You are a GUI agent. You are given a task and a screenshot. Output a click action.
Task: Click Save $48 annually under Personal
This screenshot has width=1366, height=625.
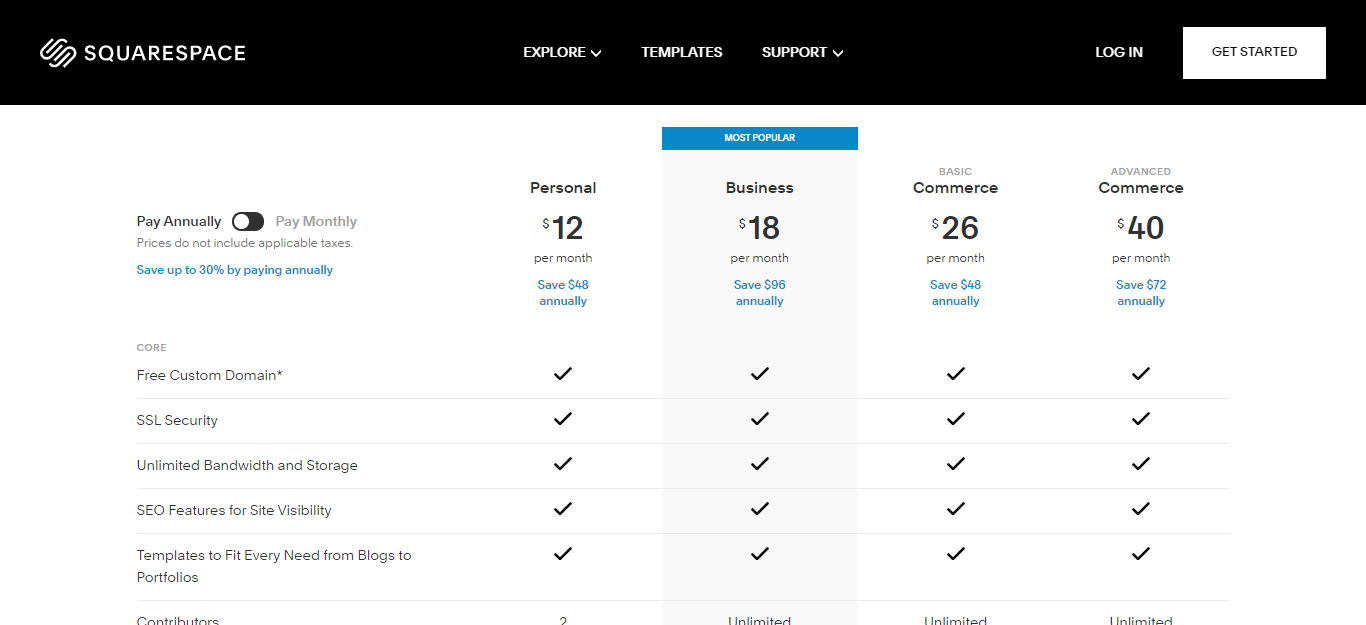(x=563, y=293)
